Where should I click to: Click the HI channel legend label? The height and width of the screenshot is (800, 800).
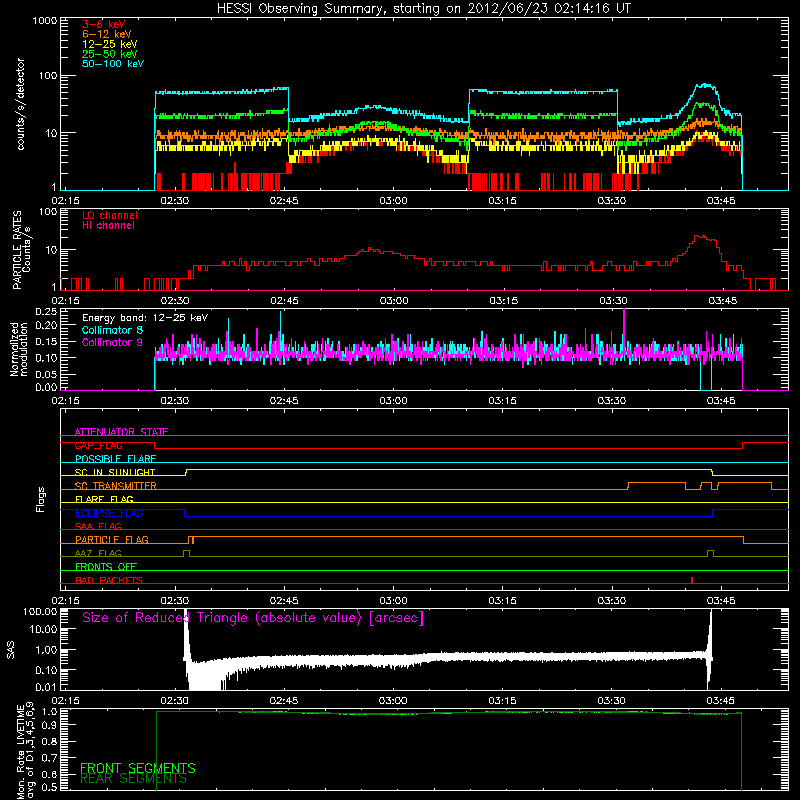[108, 226]
